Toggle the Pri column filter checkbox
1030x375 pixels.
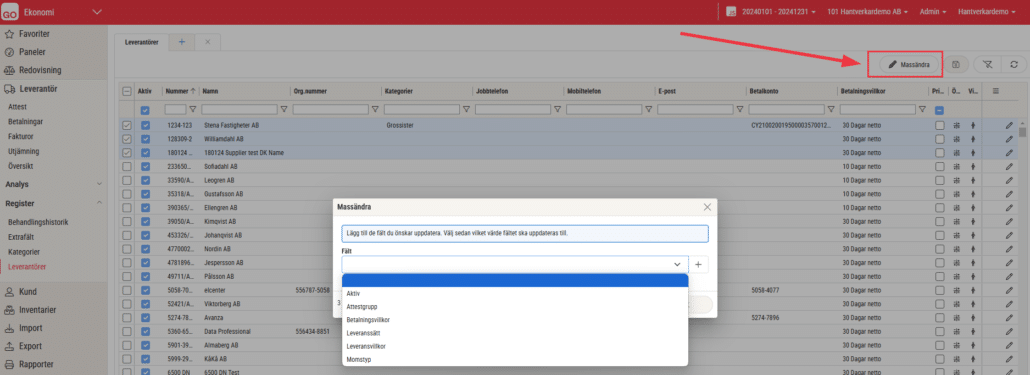click(940, 110)
